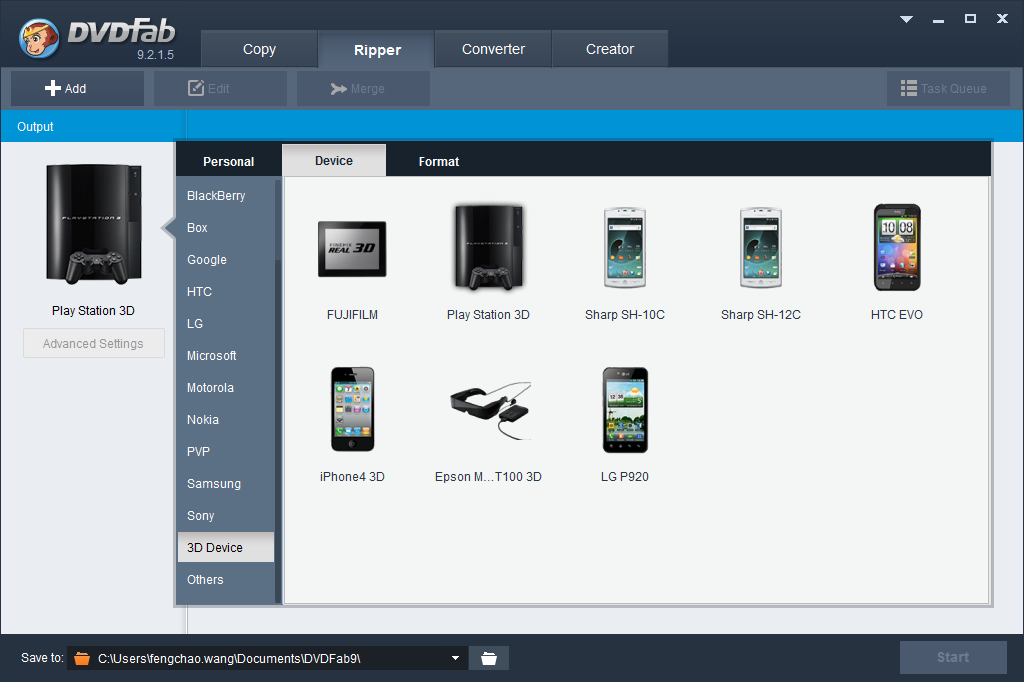Switch to the Converter module tab
Image resolution: width=1024 pixels, height=682 pixels.
tap(493, 49)
